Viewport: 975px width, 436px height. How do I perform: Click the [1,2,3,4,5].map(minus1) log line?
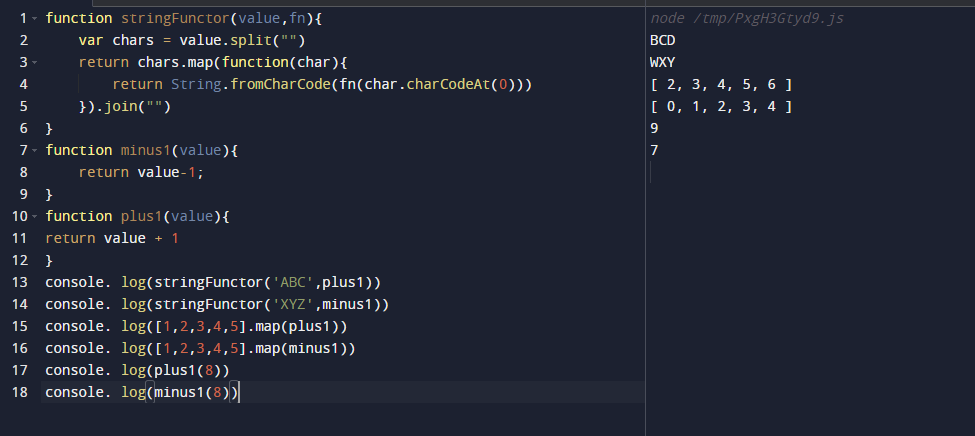200,348
